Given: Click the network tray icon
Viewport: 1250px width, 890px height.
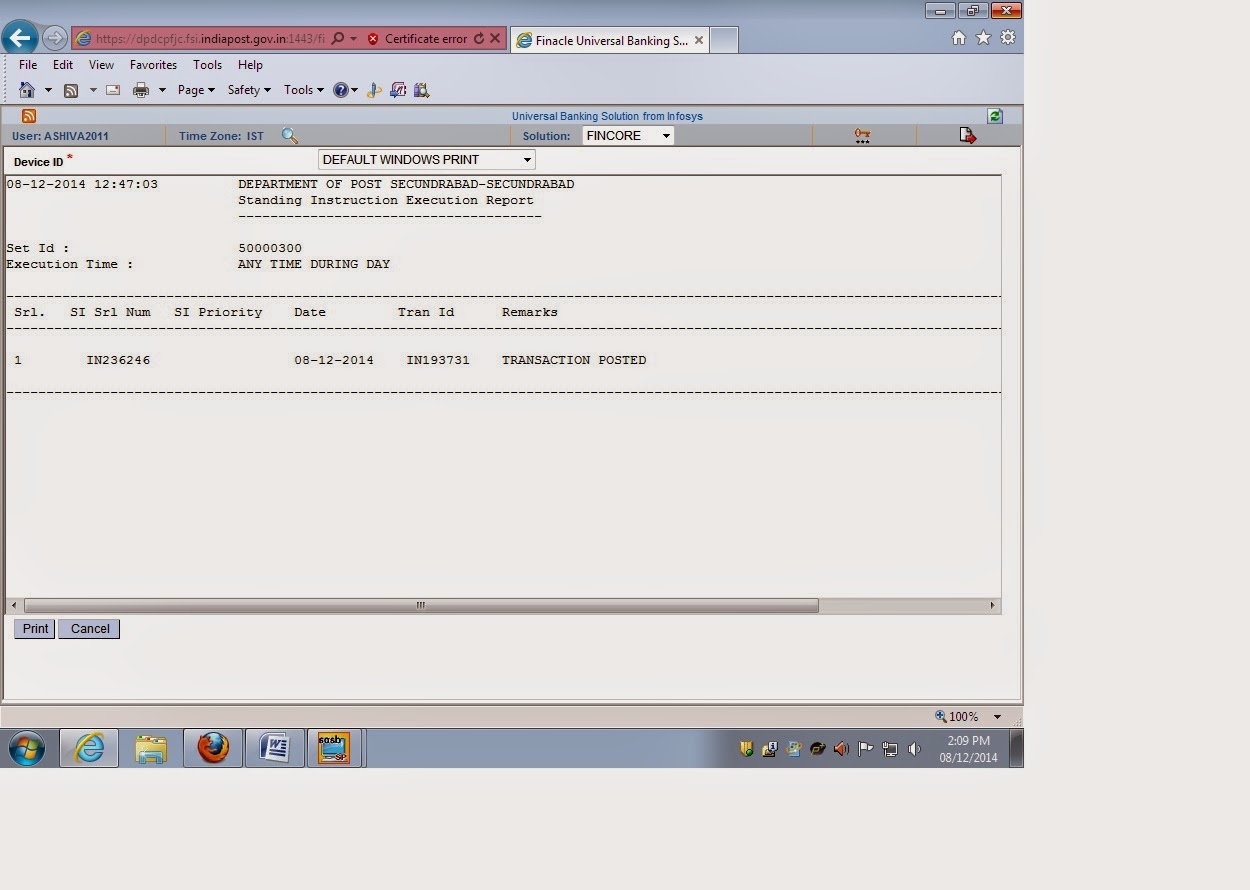Looking at the screenshot, I should 890,748.
